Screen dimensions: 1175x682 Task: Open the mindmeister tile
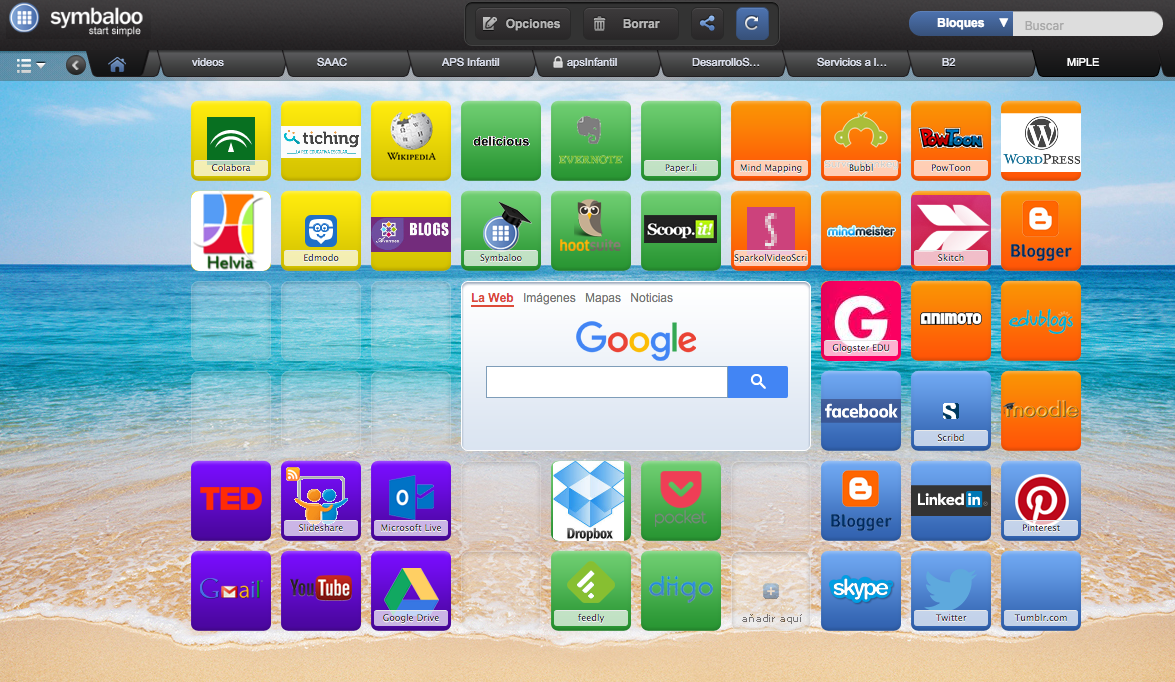pos(860,231)
